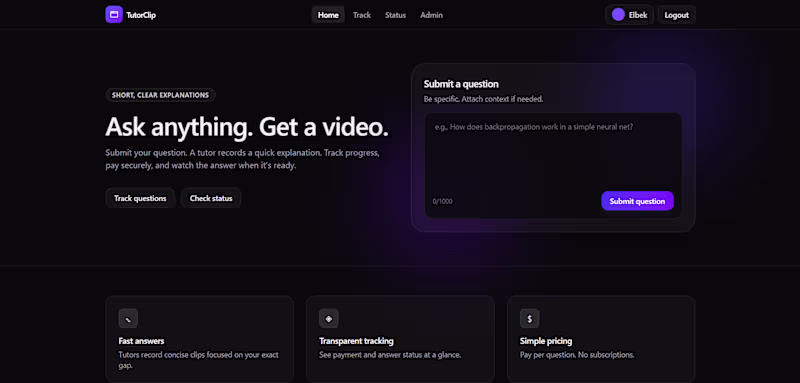The height and width of the screenshot is (383, 800).
Task: Click the Logout button
Action: 677,15
